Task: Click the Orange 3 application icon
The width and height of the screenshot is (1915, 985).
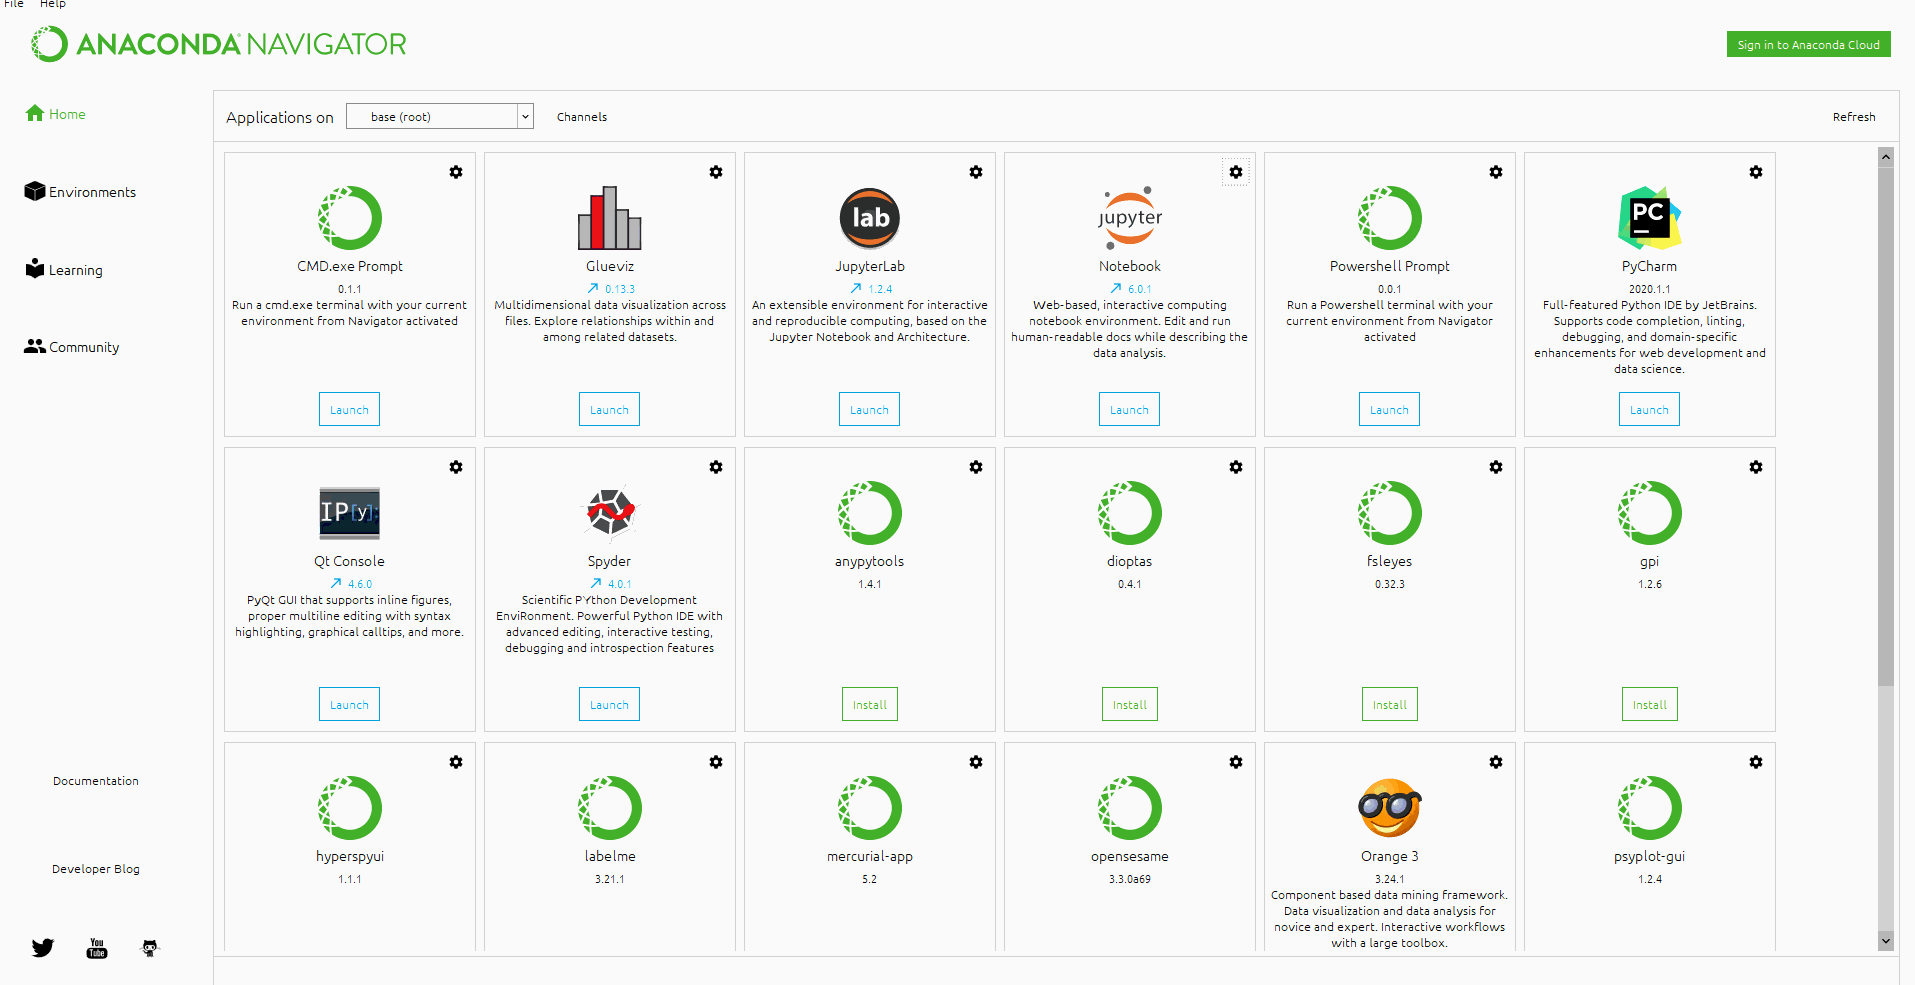Action: (x=1390, y=808)
